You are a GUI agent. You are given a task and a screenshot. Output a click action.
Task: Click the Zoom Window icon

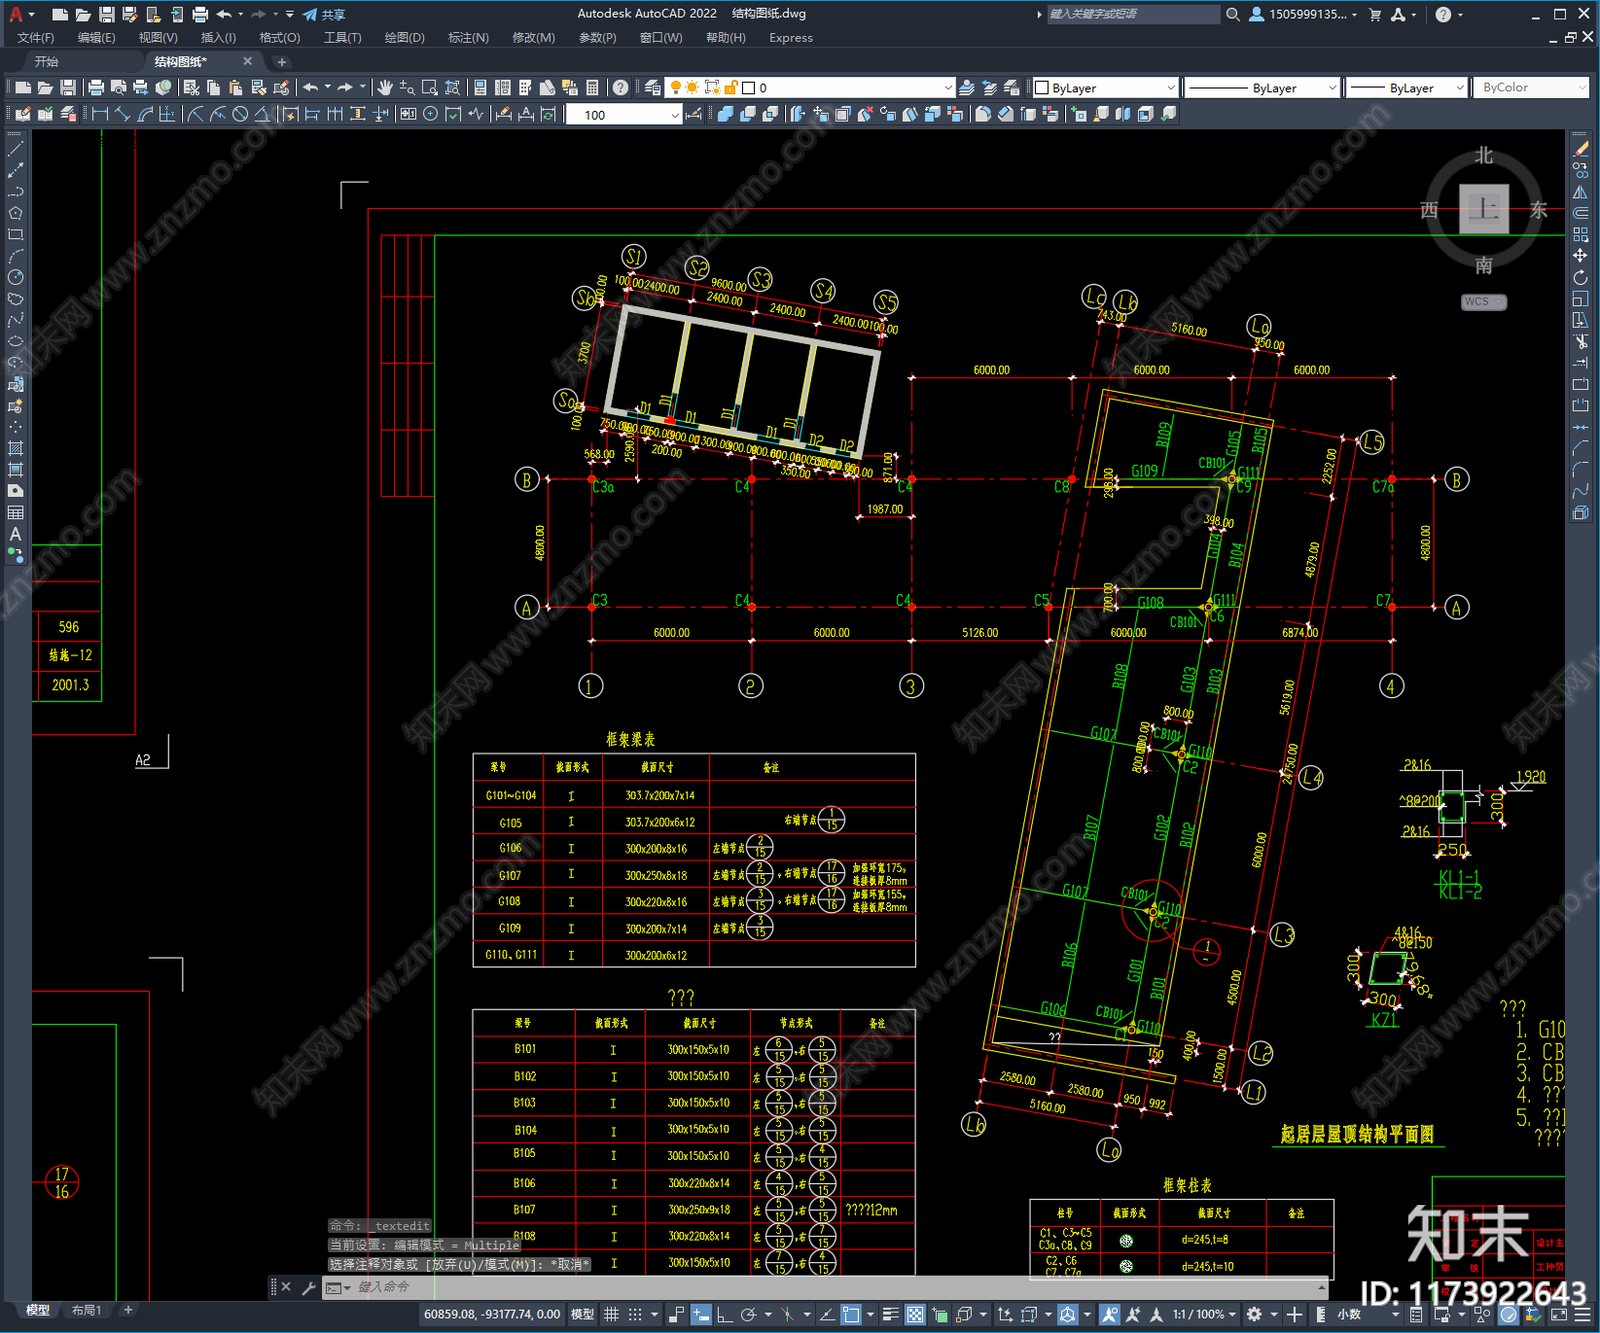430,88
